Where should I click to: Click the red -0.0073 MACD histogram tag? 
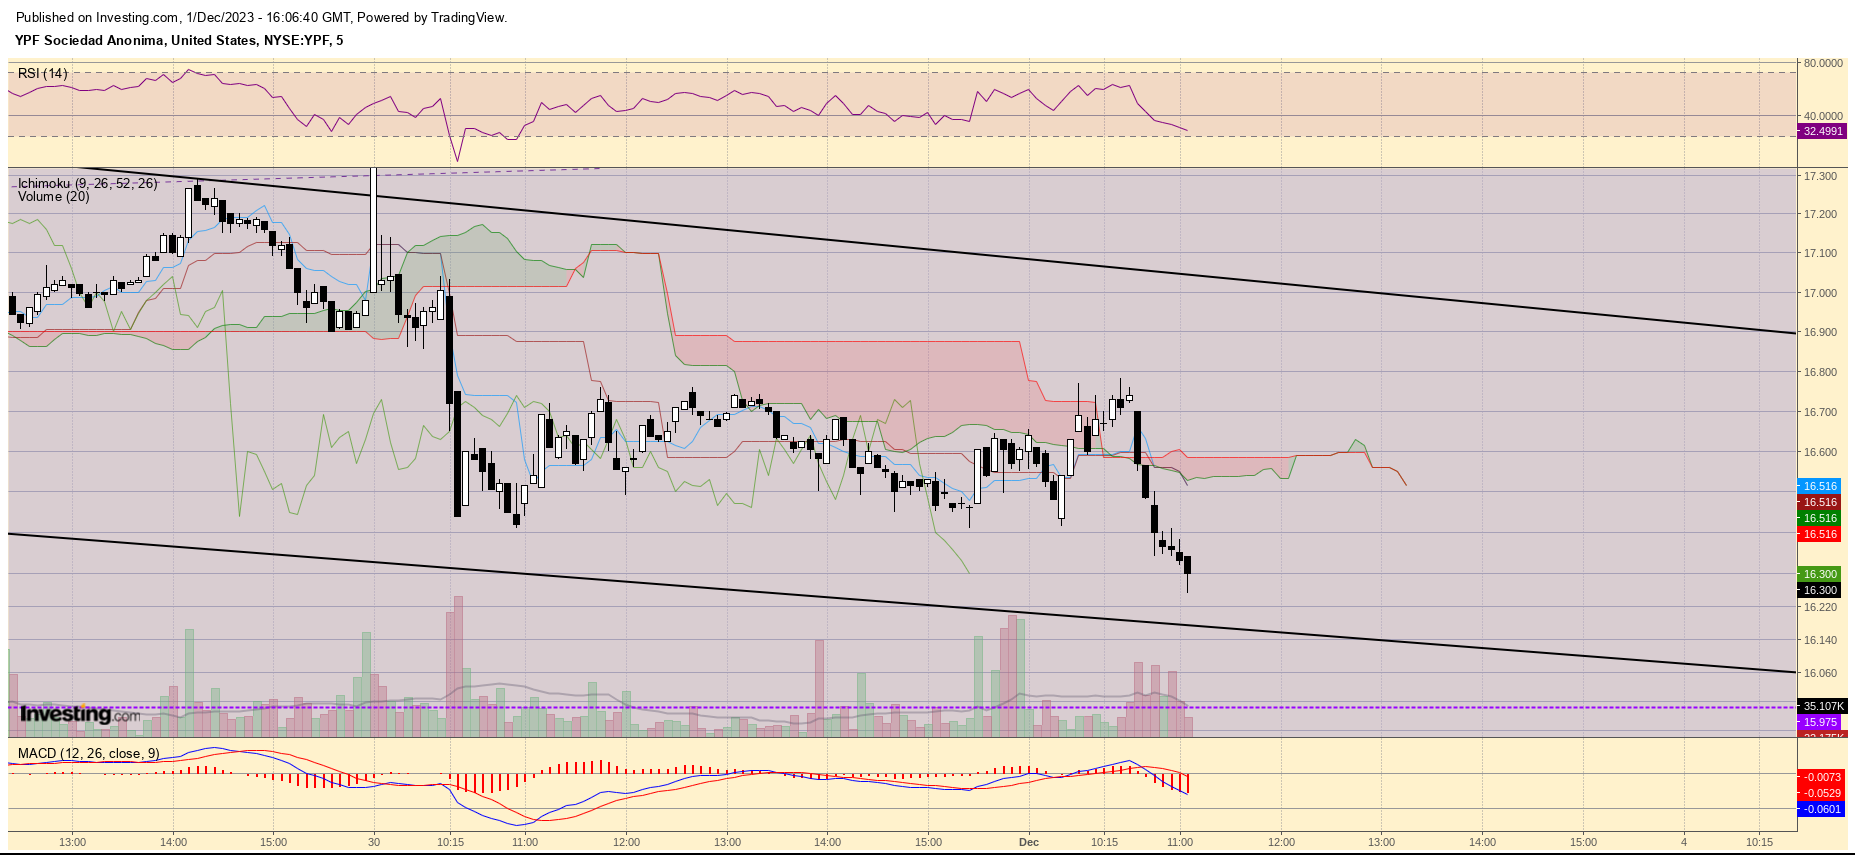(x=1822, y=777)
